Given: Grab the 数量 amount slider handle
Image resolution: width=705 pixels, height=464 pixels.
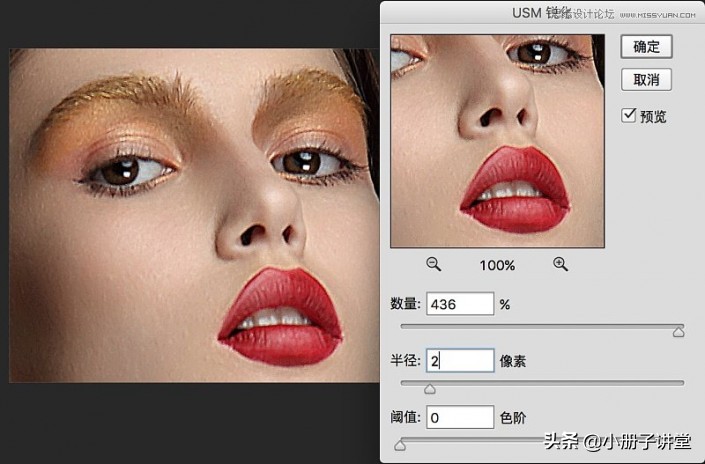Looking at the screenshot, I should pyautogui.click(x=678, y=331).
